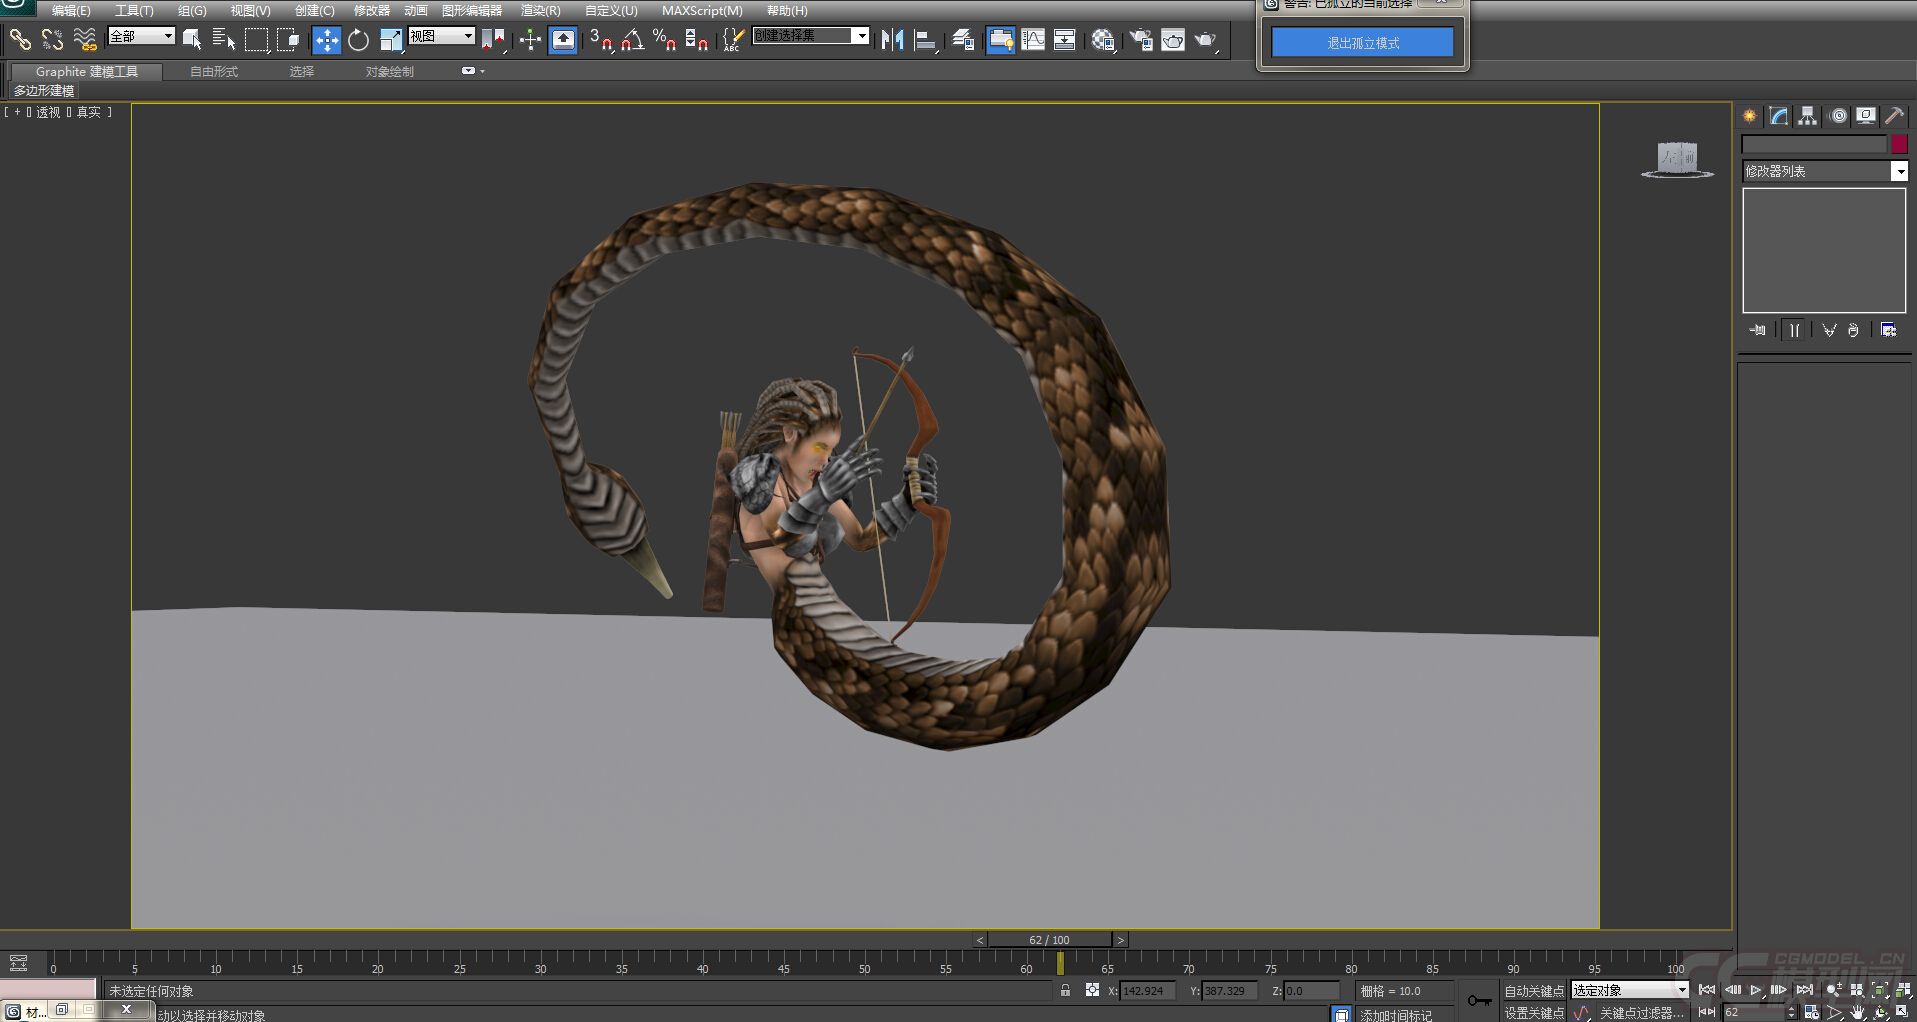Open the Rendered Frame Window icon
The width and height of the screenshot is (1917, 1022).
pos(1173,40)
